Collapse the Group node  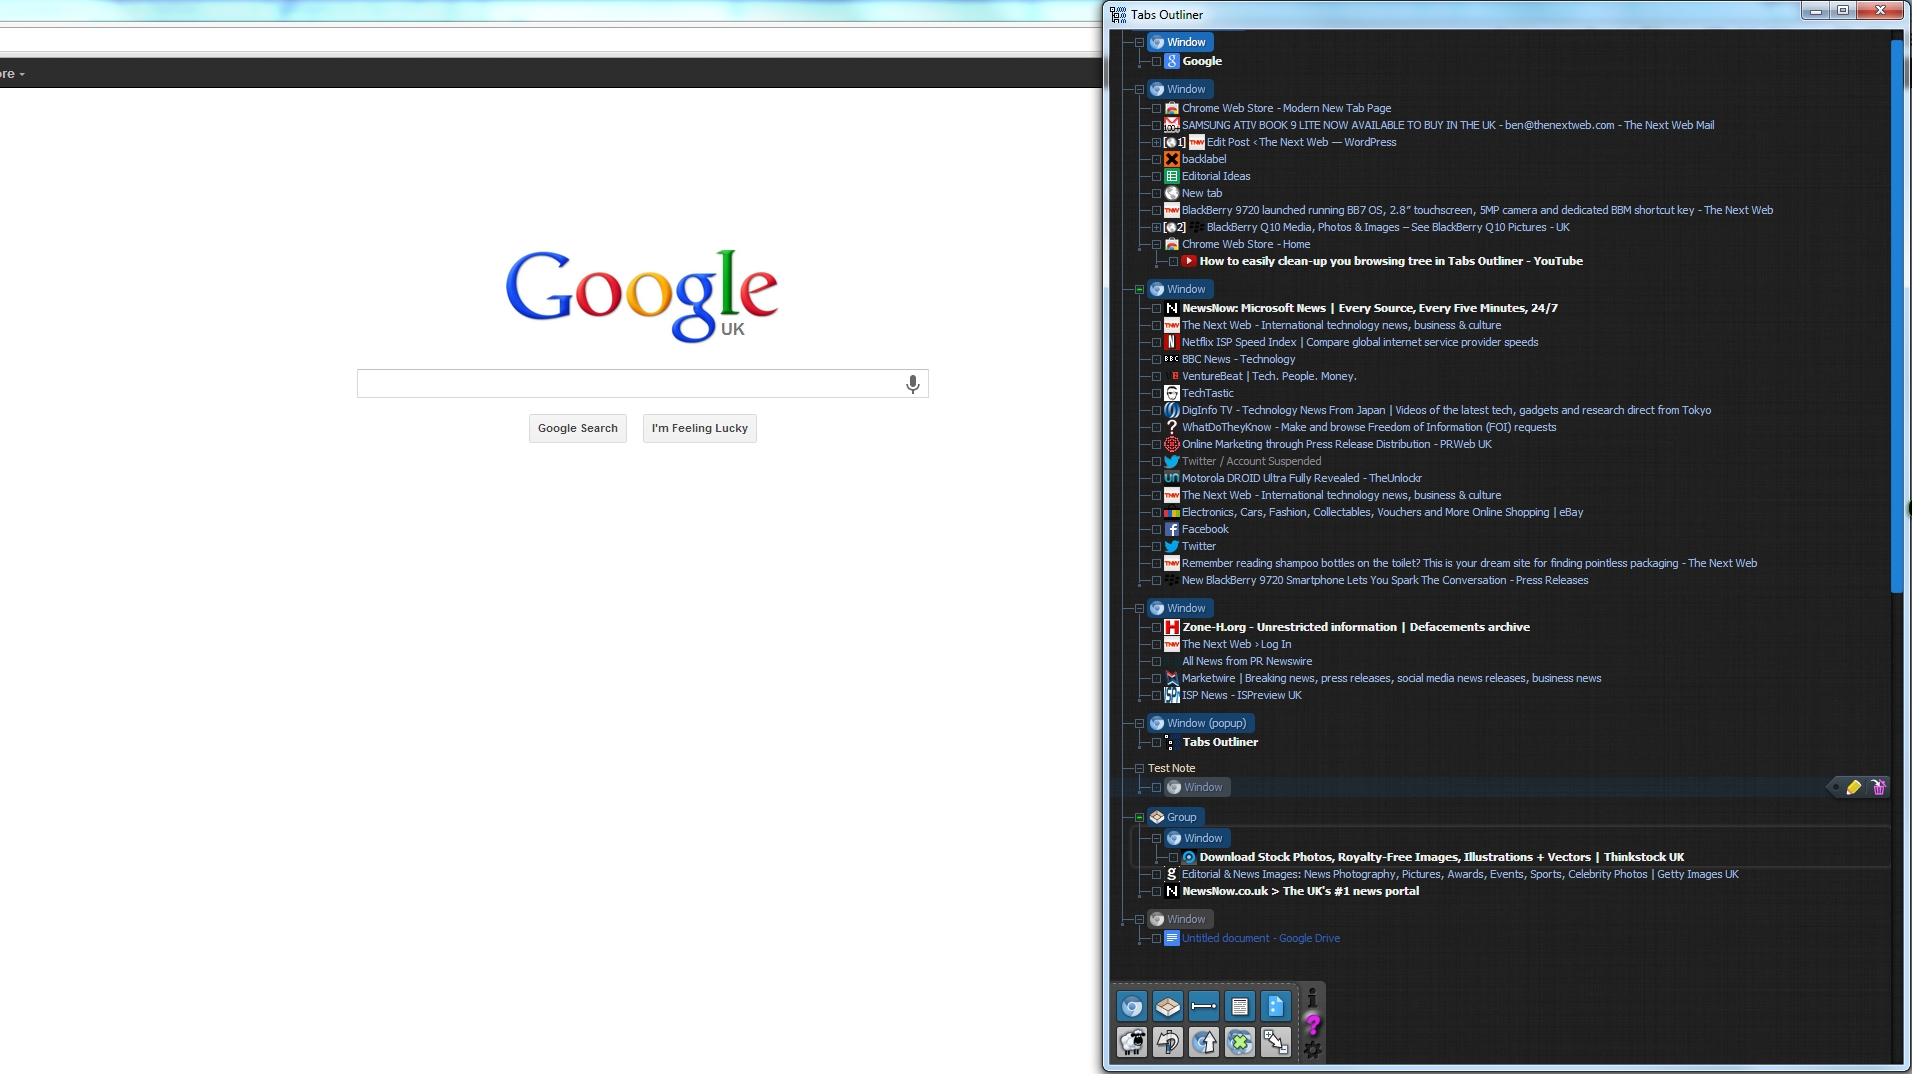[1139, 817]
